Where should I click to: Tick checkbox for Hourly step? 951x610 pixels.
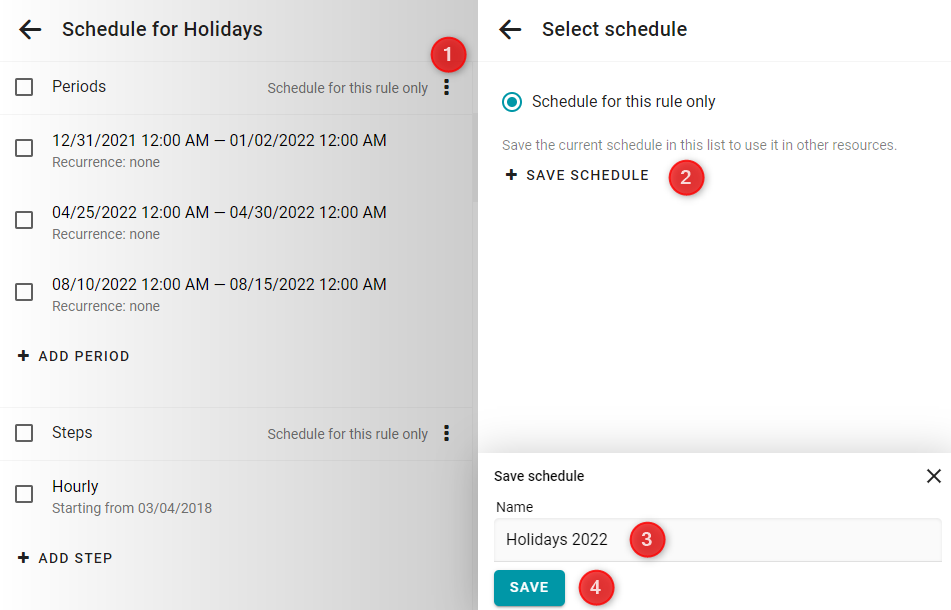(x=24, y=494)
